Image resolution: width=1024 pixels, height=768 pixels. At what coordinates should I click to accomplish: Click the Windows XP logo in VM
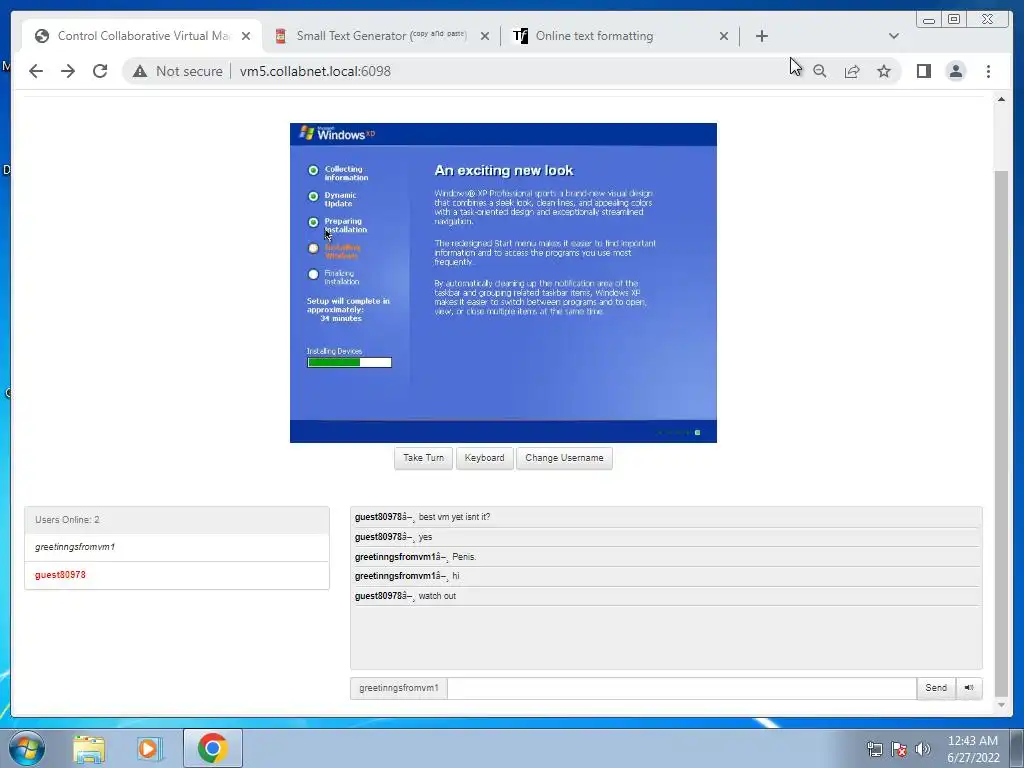337,134
